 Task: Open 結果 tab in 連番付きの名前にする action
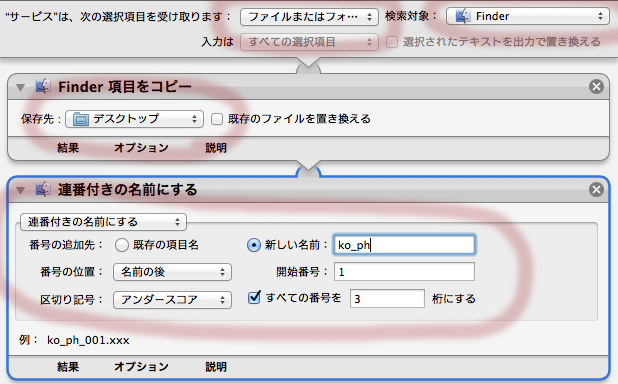[68, 367]
